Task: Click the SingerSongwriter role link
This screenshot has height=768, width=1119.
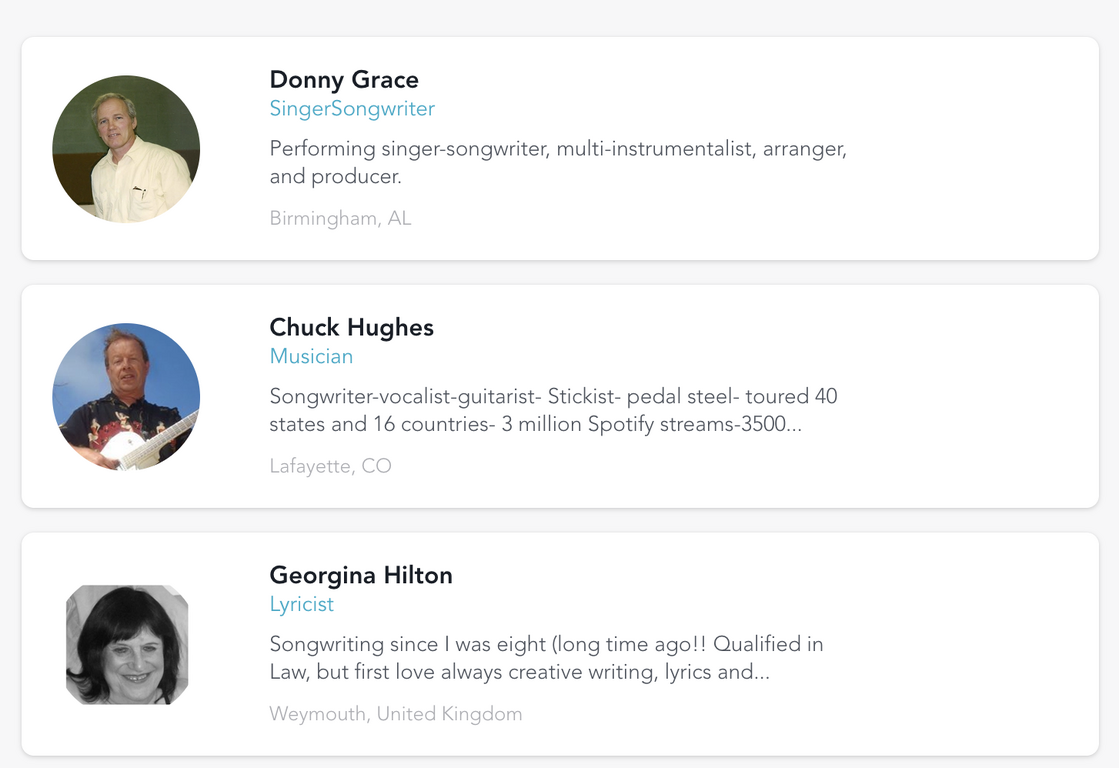Action: (352, 109)
